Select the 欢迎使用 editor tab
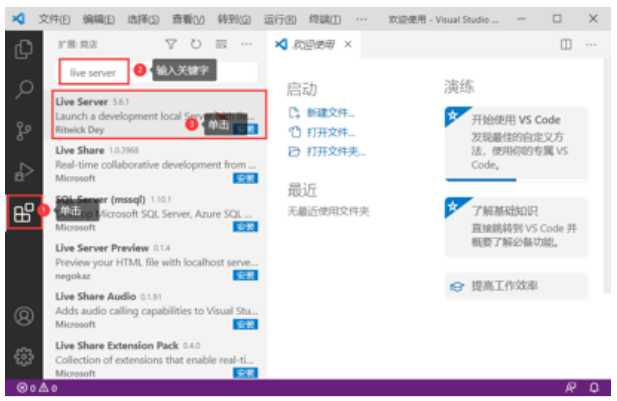Viewport: 617px width, 401px height. (313, 44)
